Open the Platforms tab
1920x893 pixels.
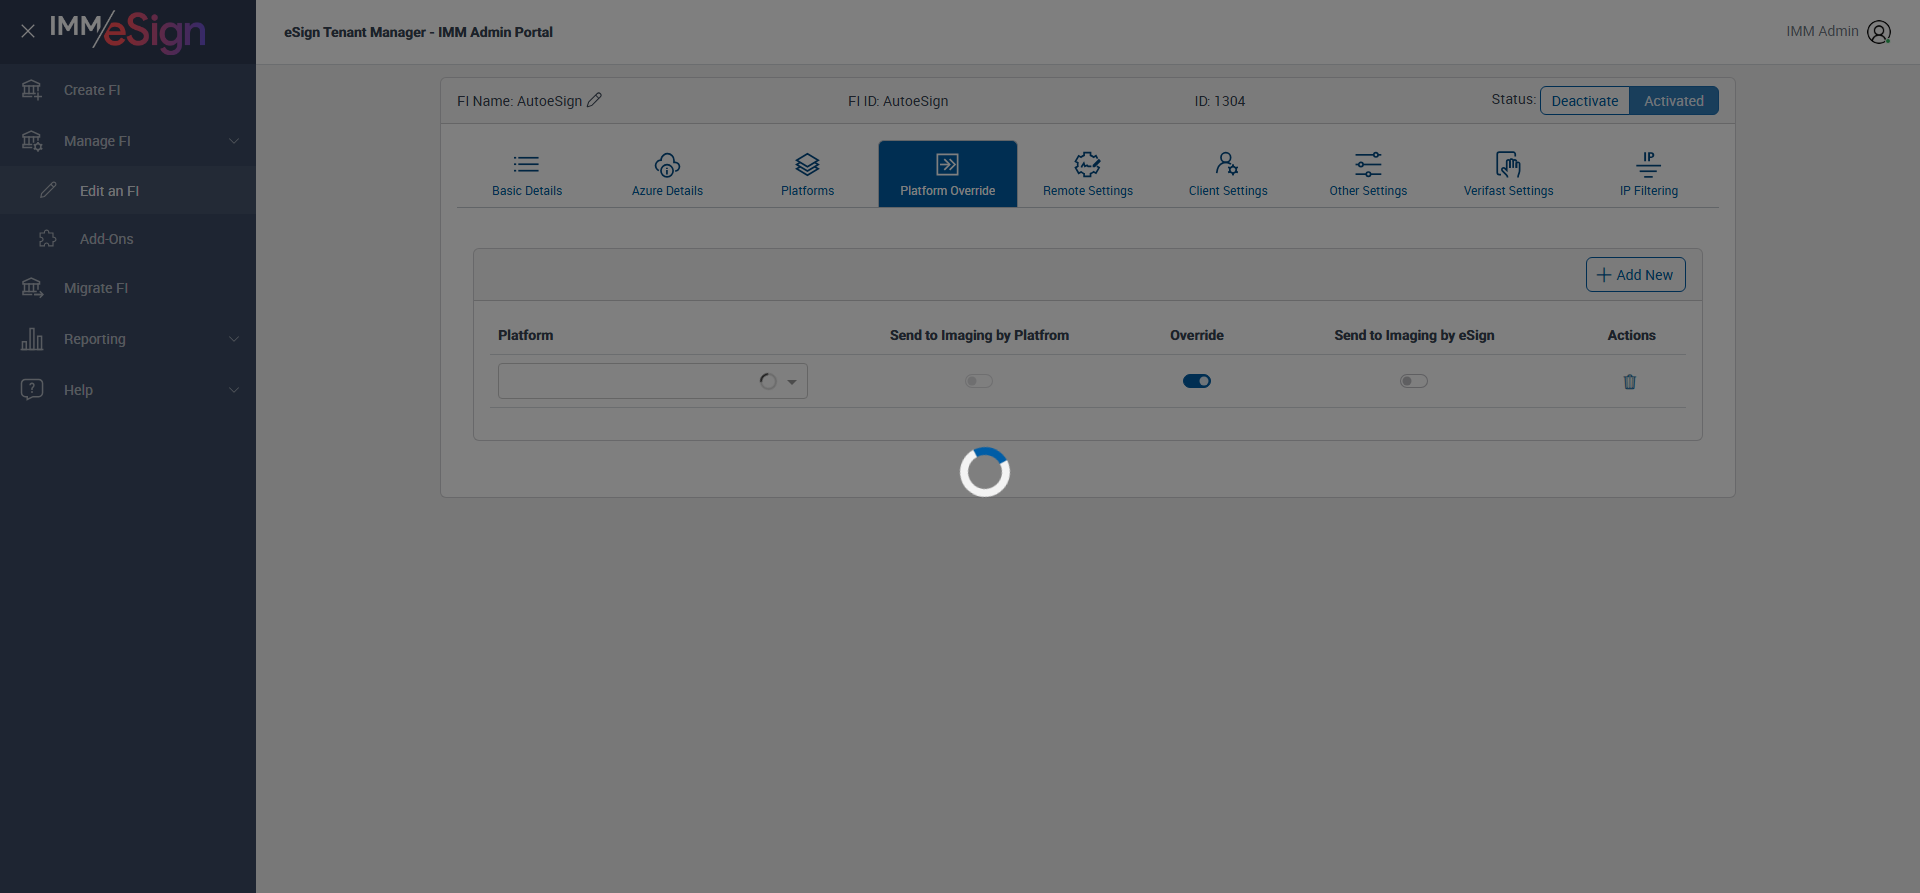pyautogui.click(x=807, y=174)
